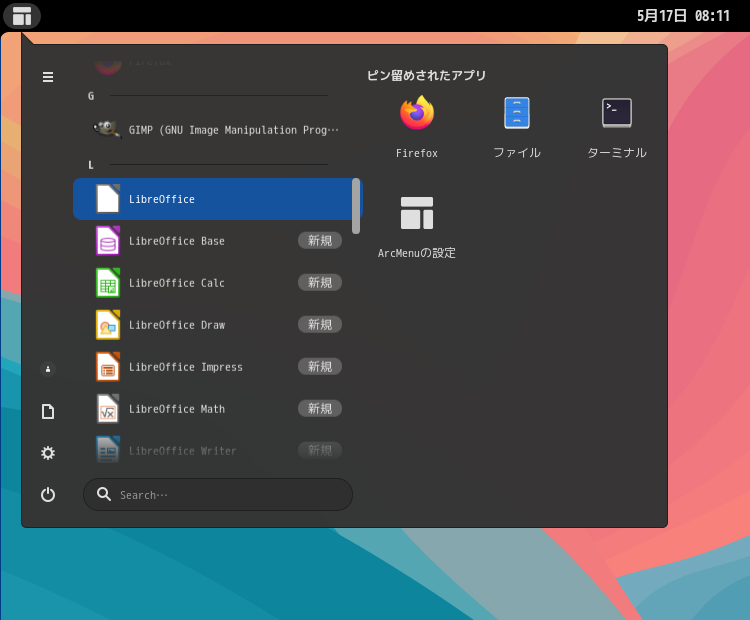Click the user account icon in the sidebar
Image resolution: width=750 pixels, height=620 pixels.
point(48,369)
